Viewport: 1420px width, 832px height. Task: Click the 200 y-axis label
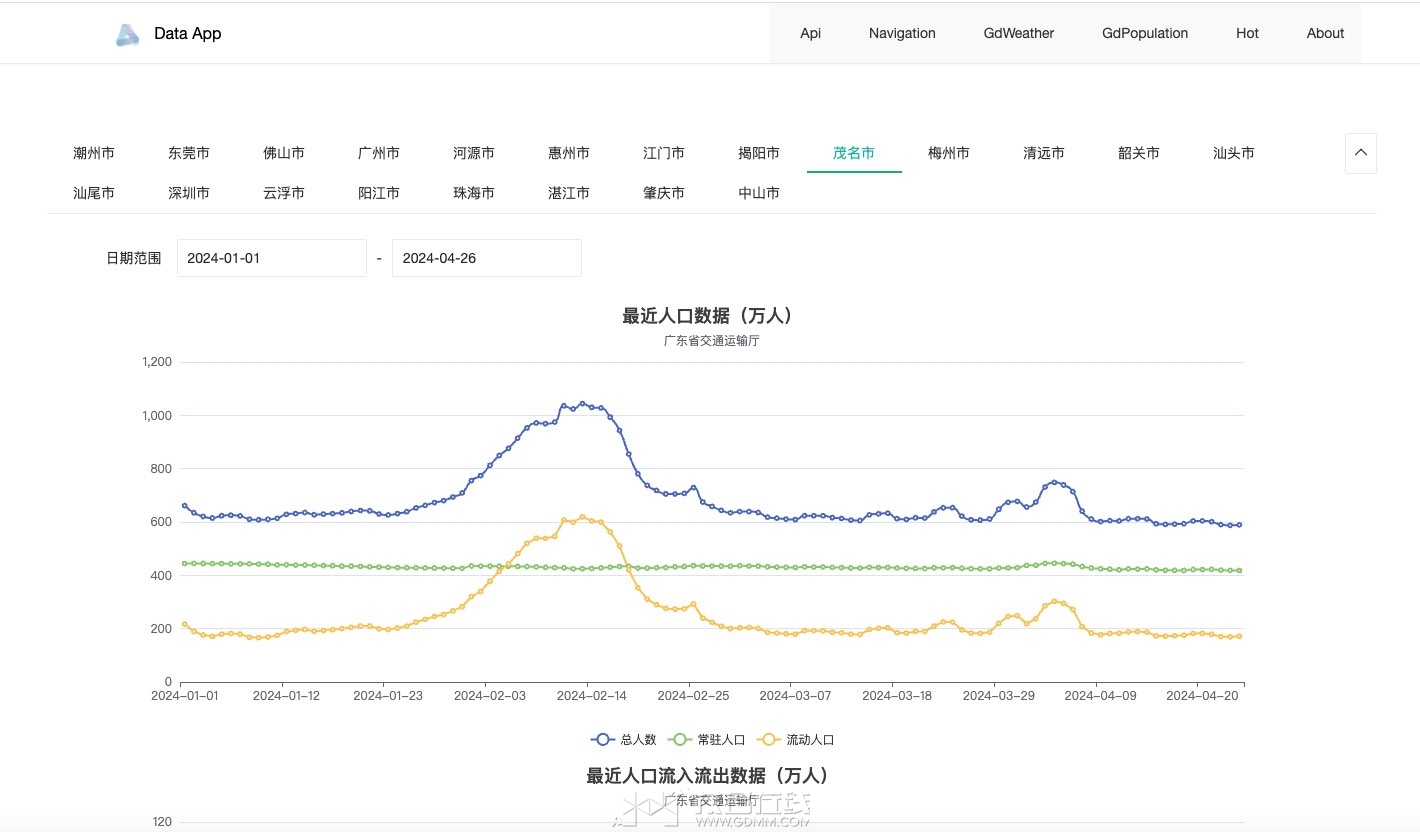point(161,629)
